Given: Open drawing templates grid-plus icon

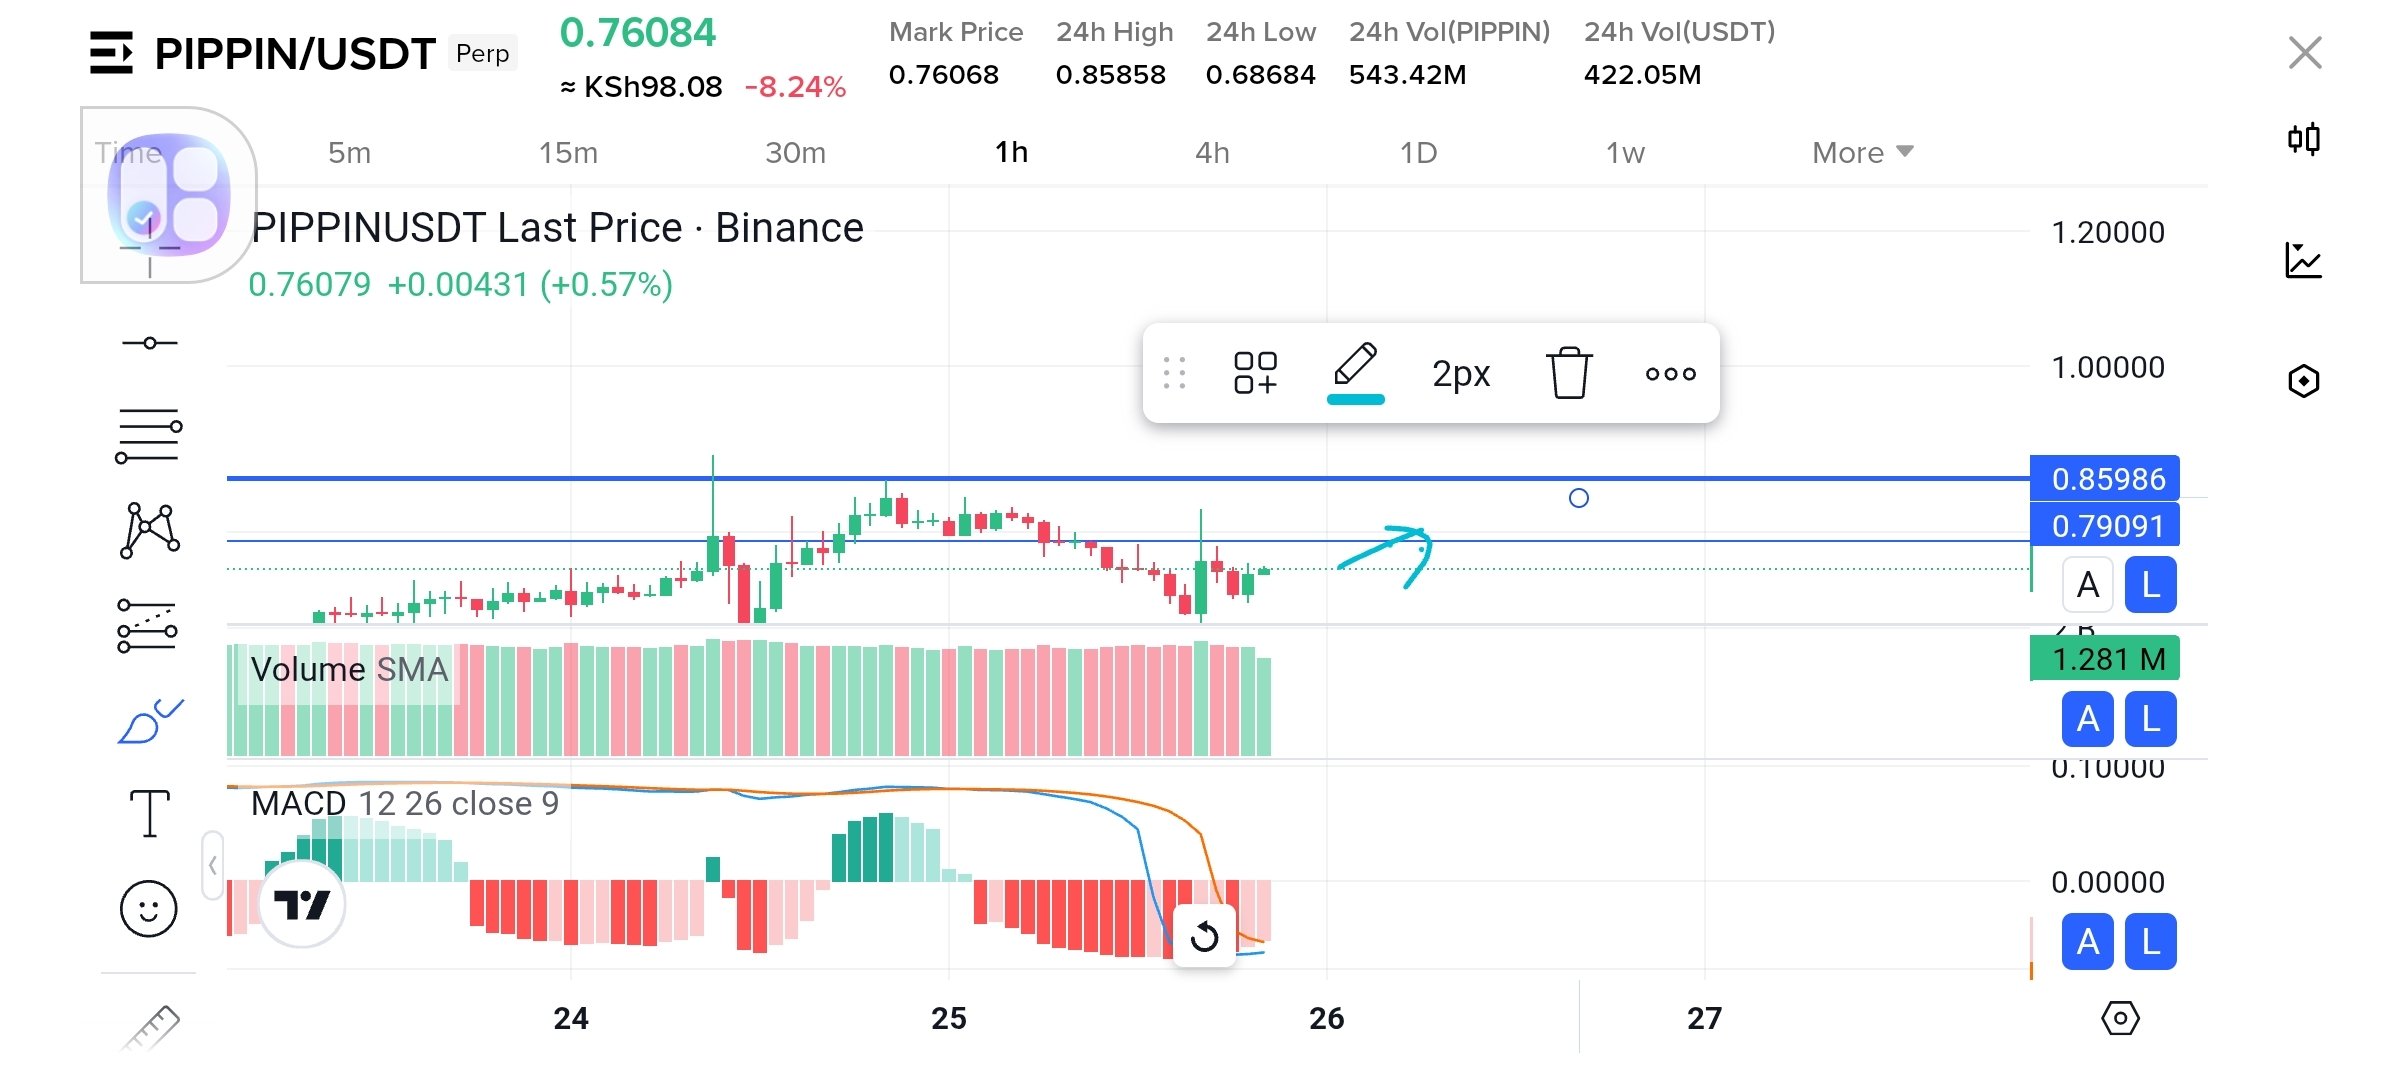Looking at the screenshot, I should [x=1255, y=373].
